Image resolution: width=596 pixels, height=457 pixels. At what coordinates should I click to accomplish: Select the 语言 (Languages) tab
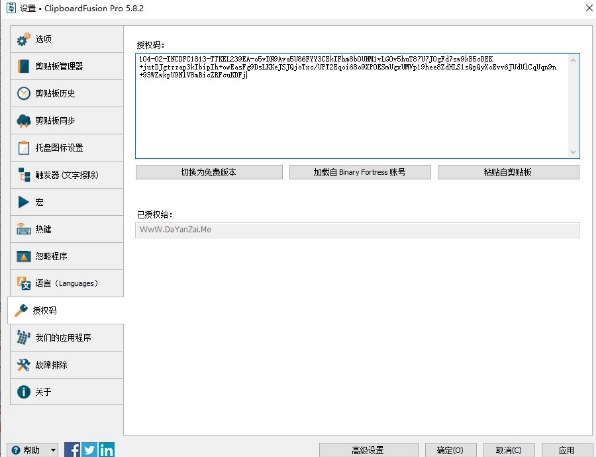click(x=67, y=283)
